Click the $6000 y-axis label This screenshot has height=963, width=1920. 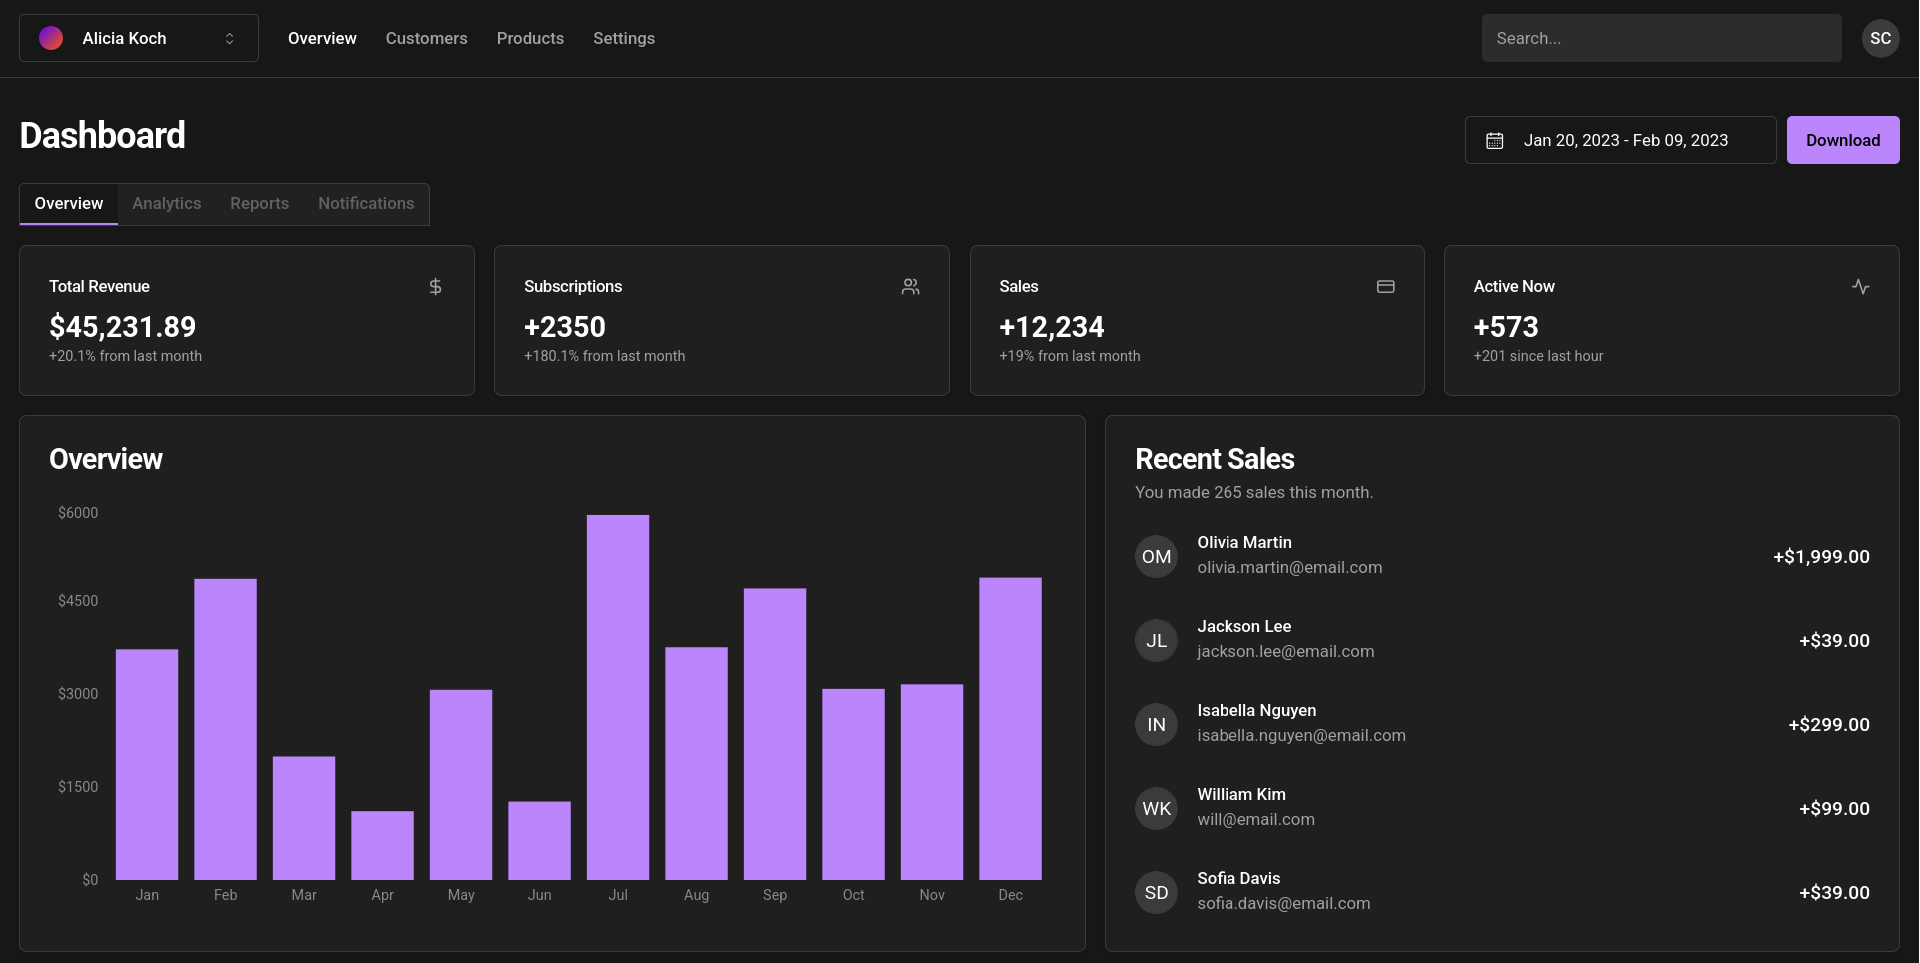78,513
